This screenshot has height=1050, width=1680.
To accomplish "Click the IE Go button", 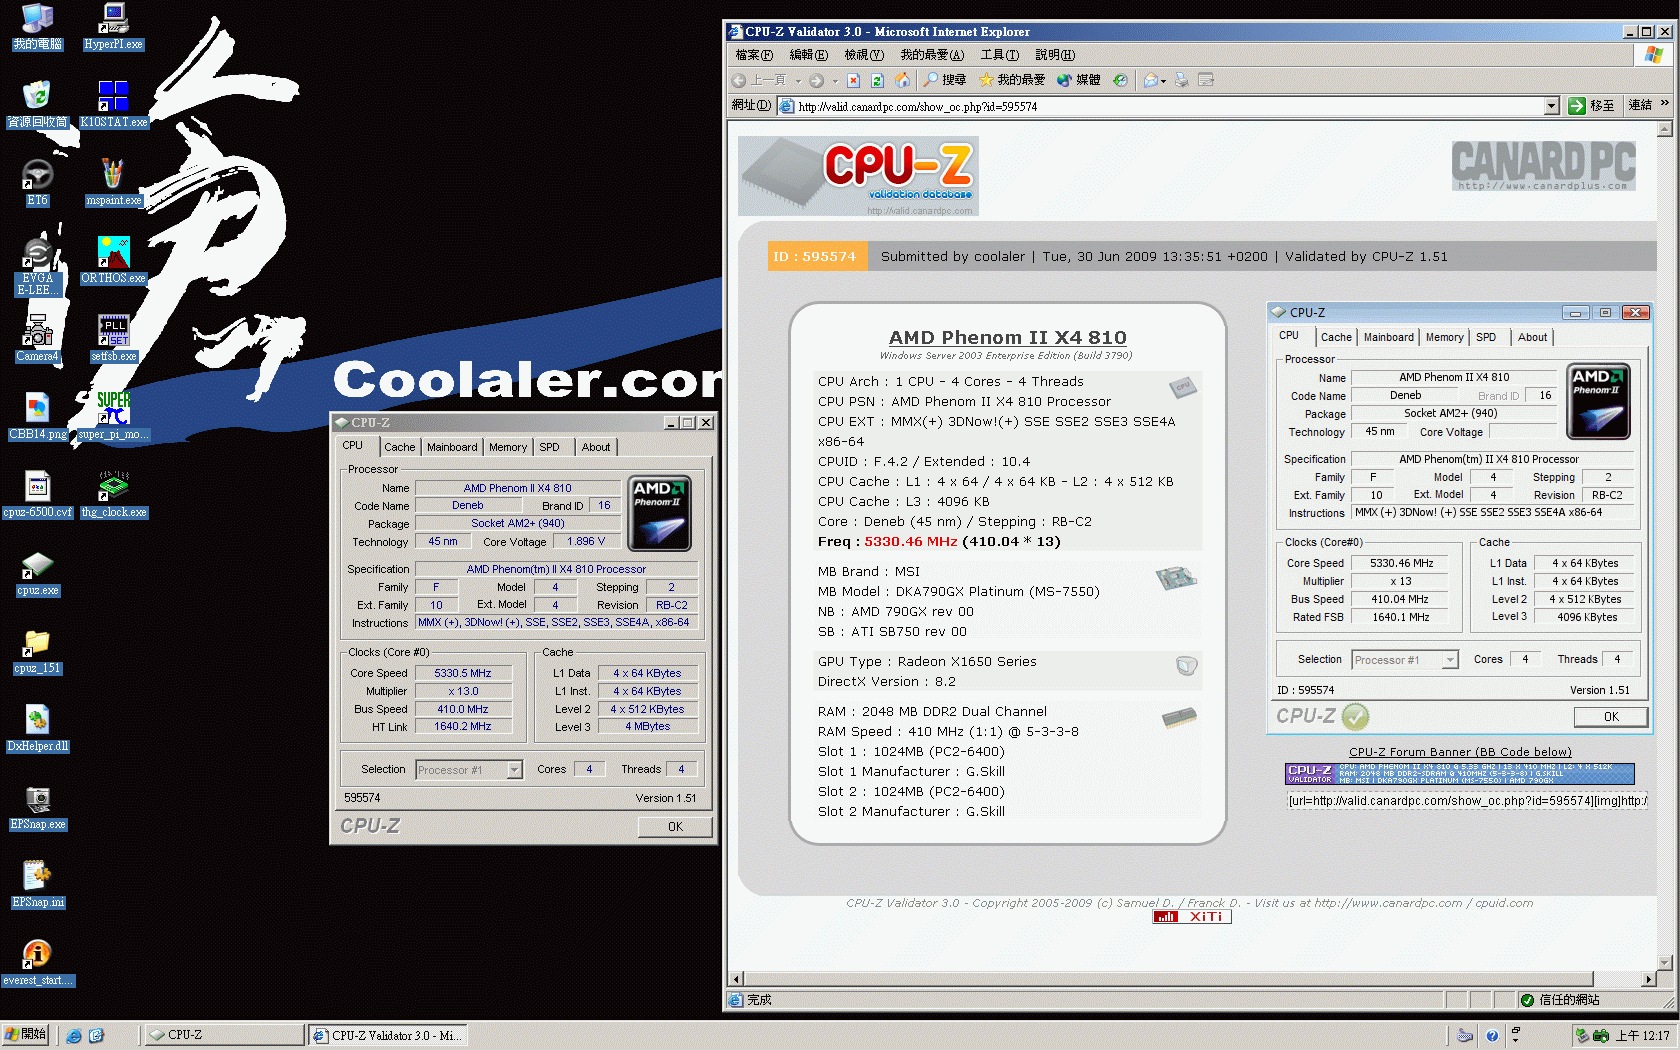I will pos(1592,106).
